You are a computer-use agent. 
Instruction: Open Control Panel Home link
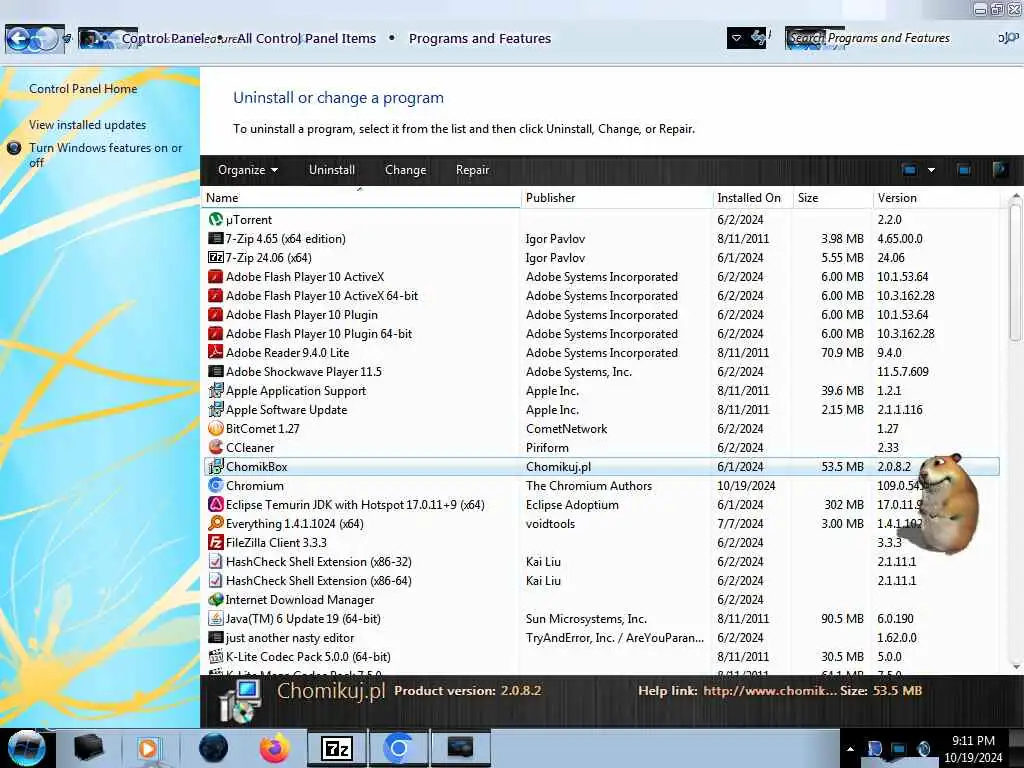(83, 89)
